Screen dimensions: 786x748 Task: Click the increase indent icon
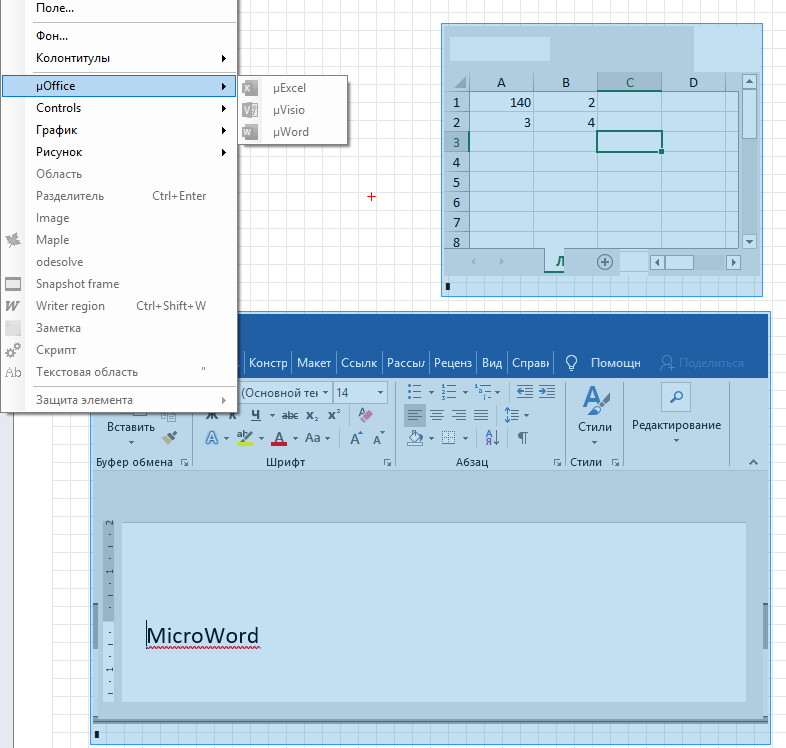pos(546,392)
